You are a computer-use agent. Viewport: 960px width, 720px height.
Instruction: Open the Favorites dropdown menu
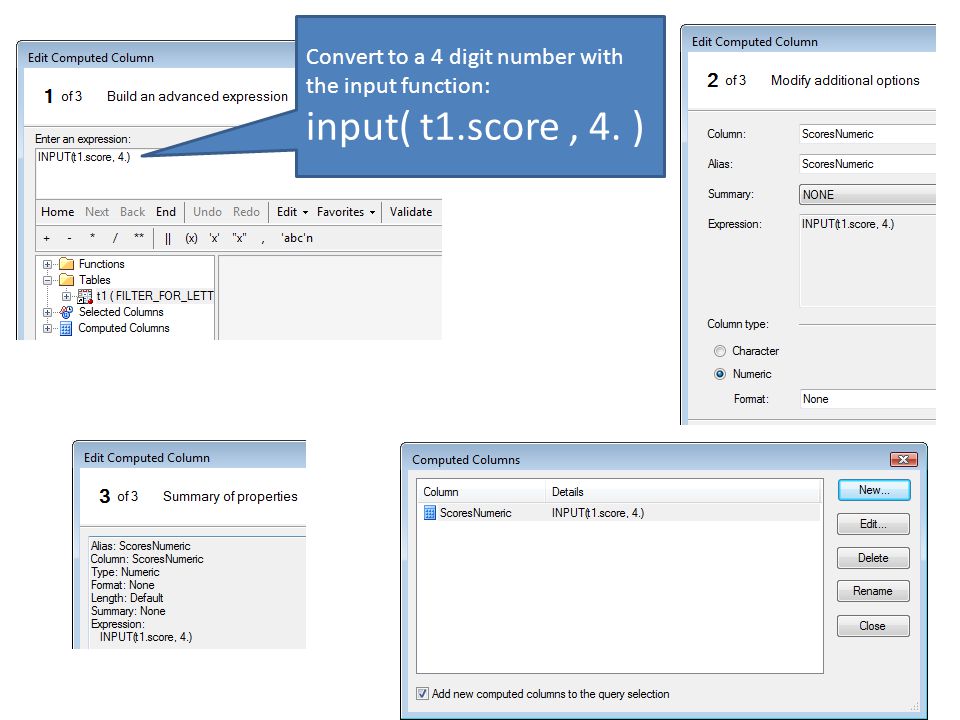click(346, 212)
